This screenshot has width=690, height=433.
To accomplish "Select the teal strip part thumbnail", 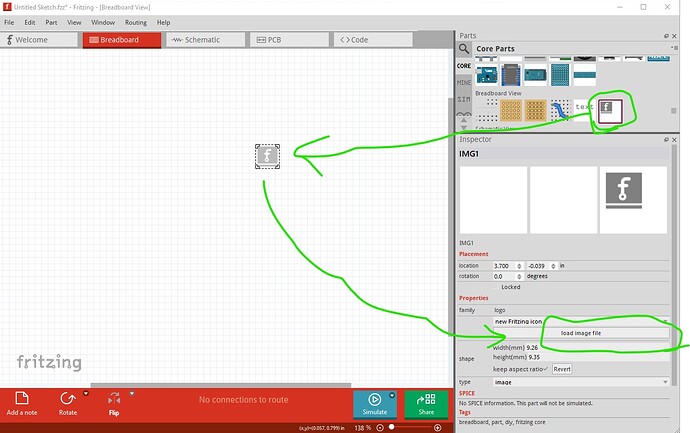I will click(585, 75).
